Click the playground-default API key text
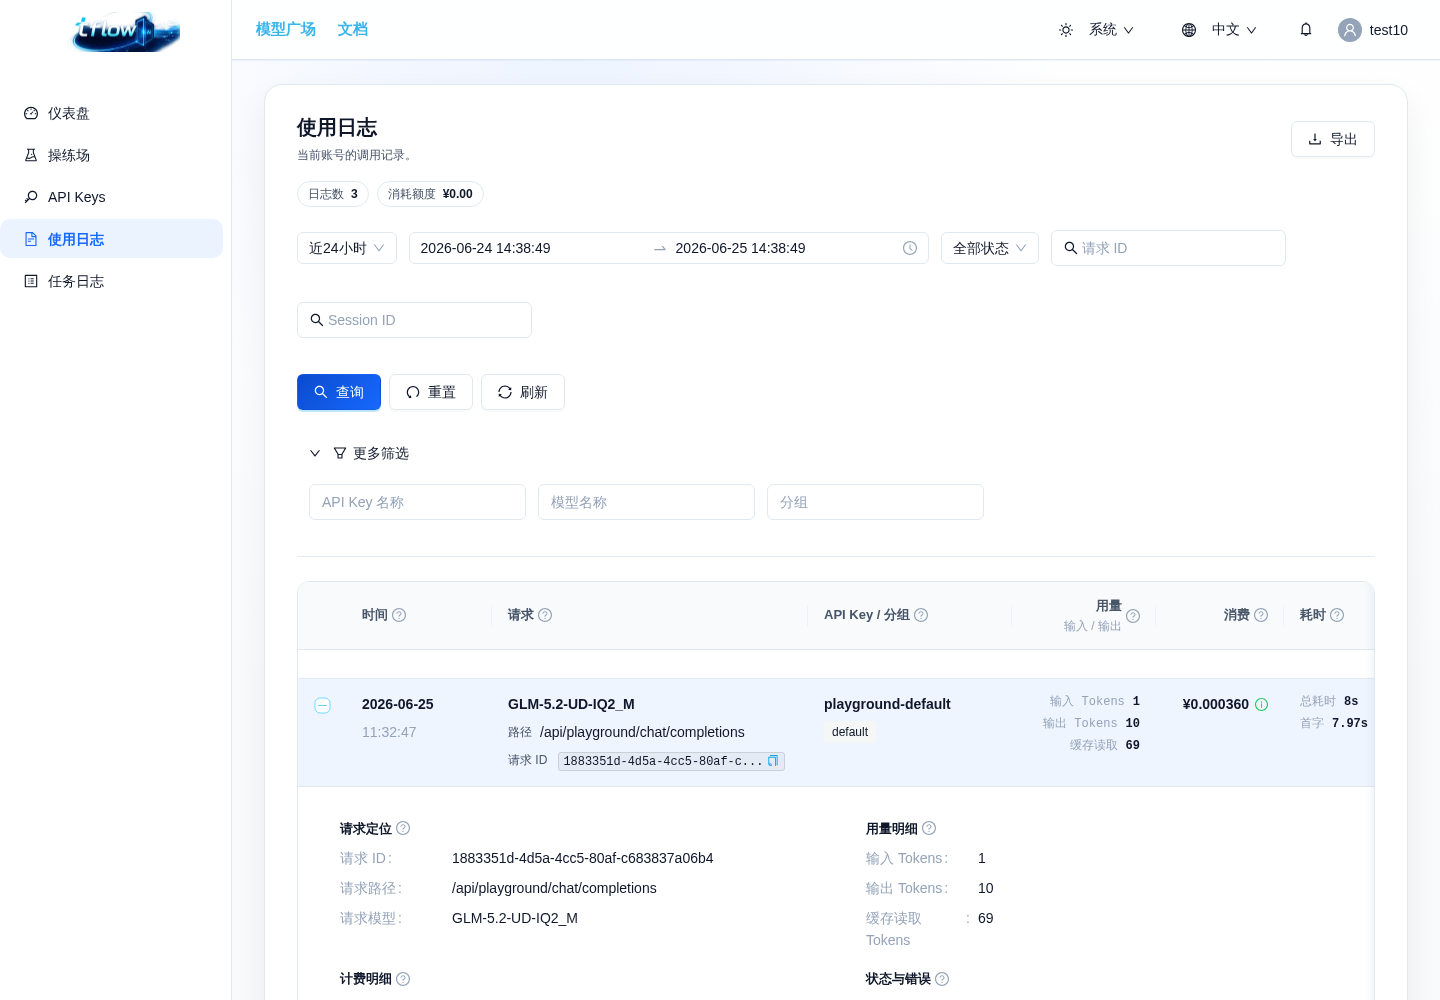The width and height of the screenshot is (1440, 1000). coord(887,704)
